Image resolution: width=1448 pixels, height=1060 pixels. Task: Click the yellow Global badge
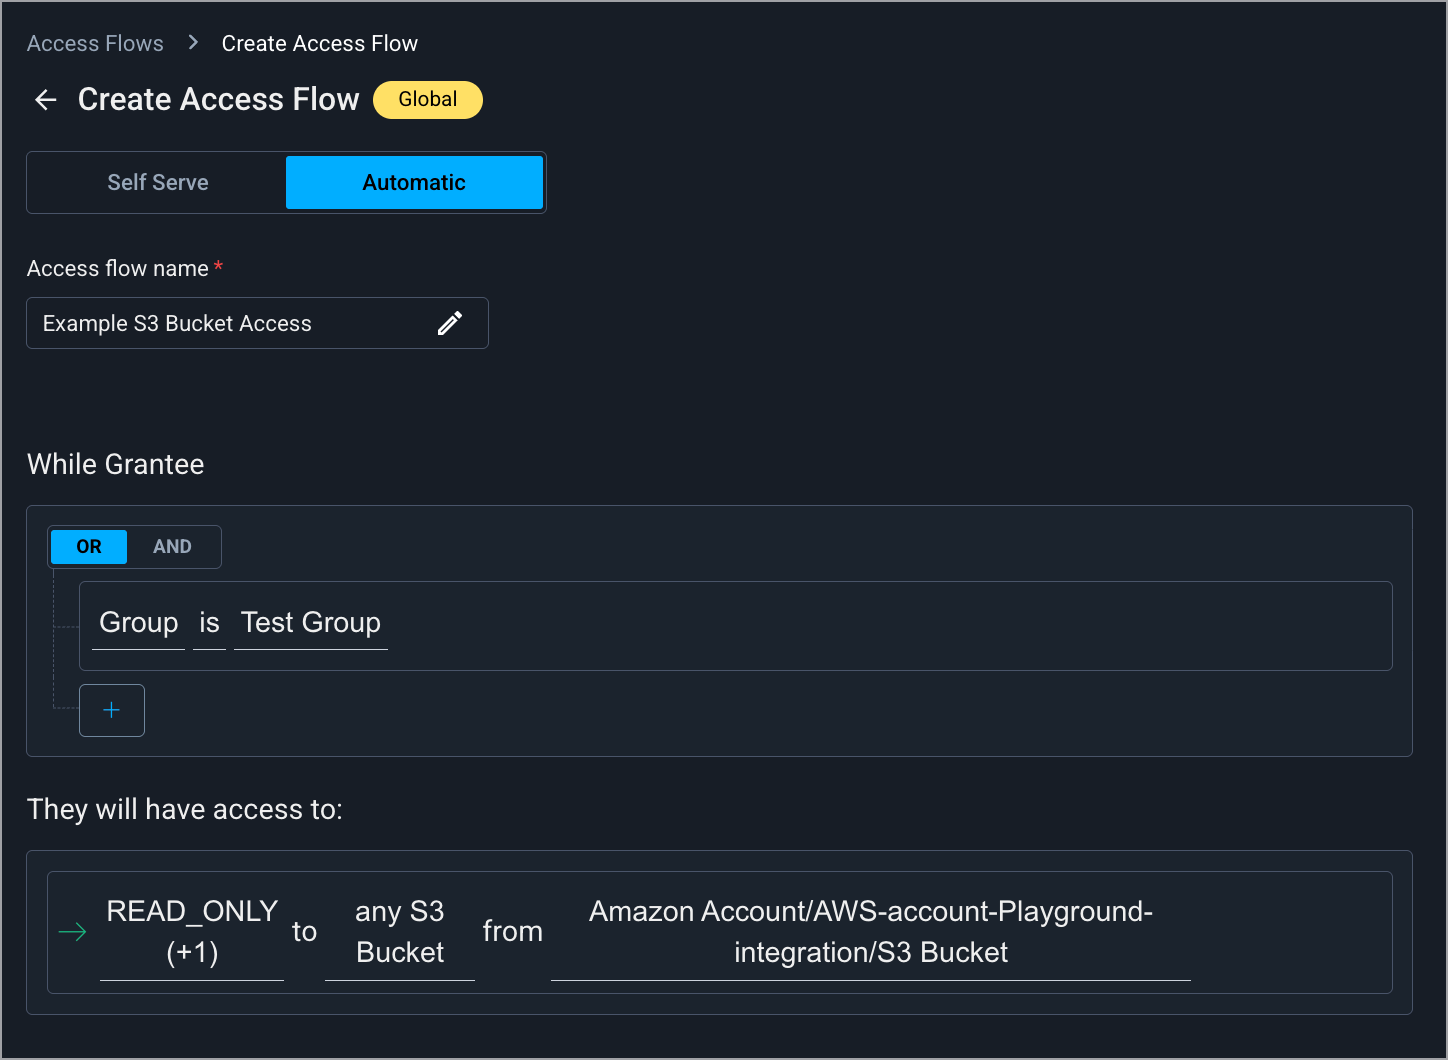427,100
